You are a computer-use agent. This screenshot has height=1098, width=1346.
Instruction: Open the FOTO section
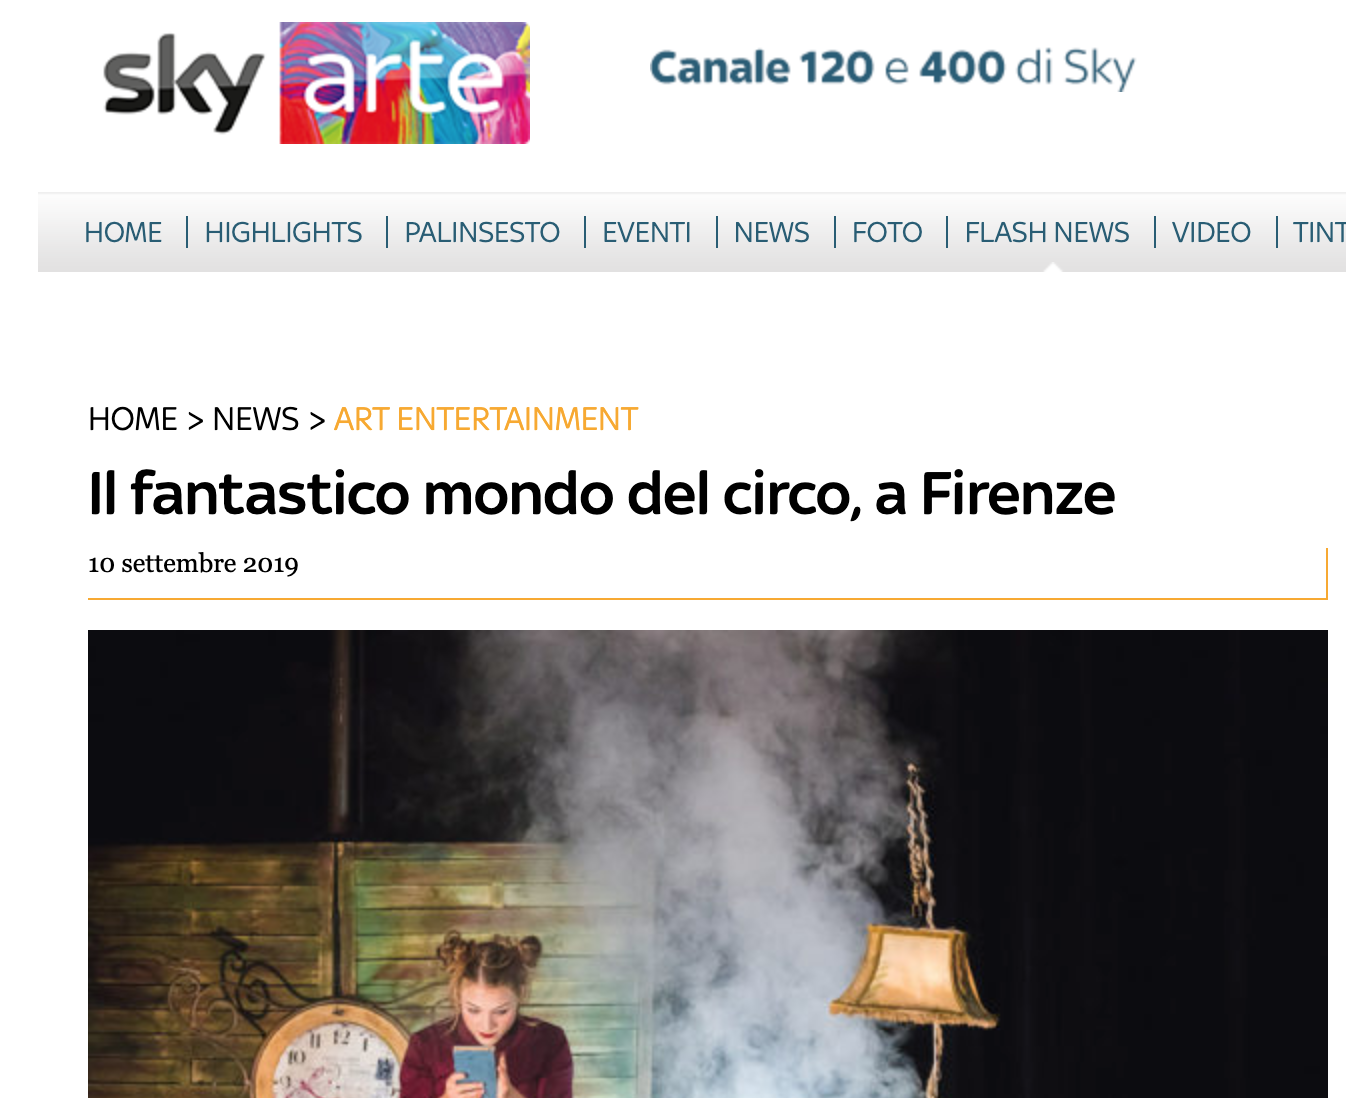[887, 232]
